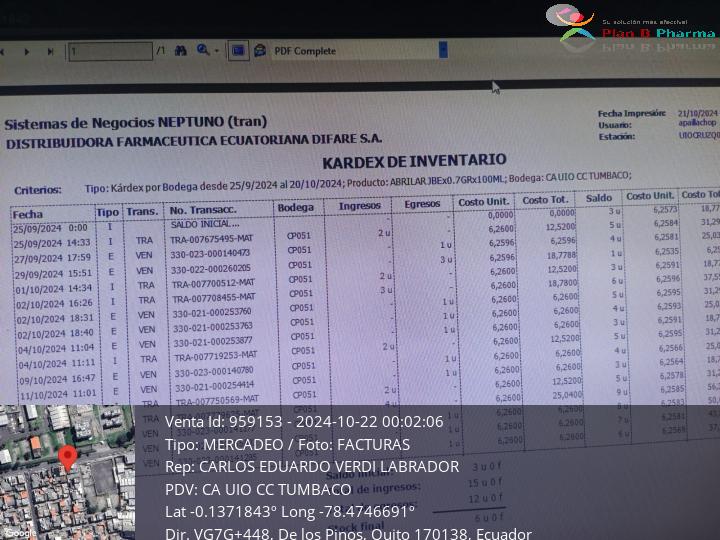Click the date 27/09/2024 17:59
Screen dimensions: 720x540
(x=52, y=259)
